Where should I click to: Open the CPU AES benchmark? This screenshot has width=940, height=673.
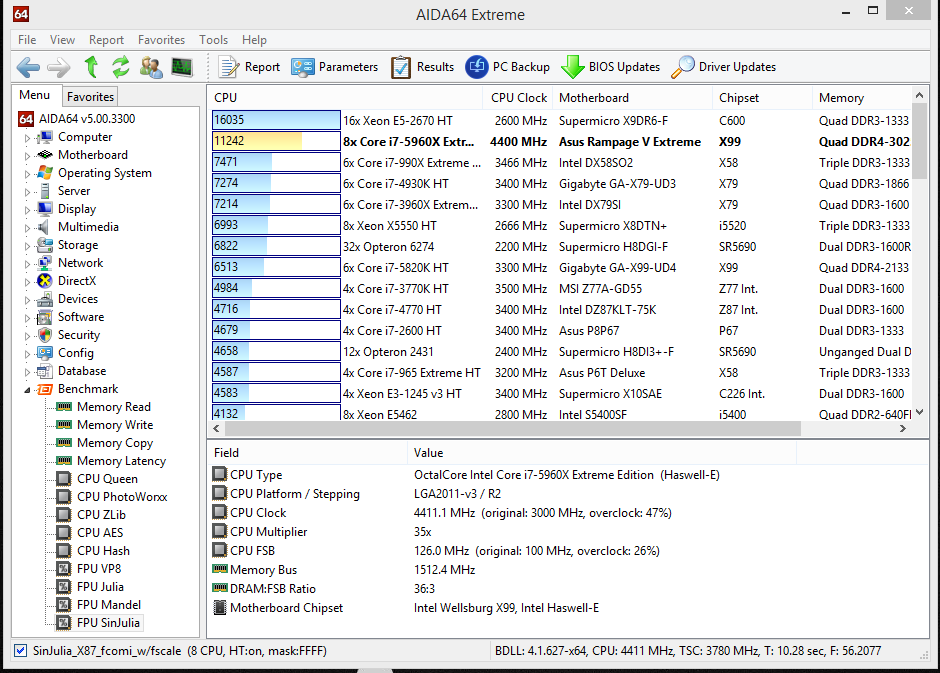(x=100, y=532)
